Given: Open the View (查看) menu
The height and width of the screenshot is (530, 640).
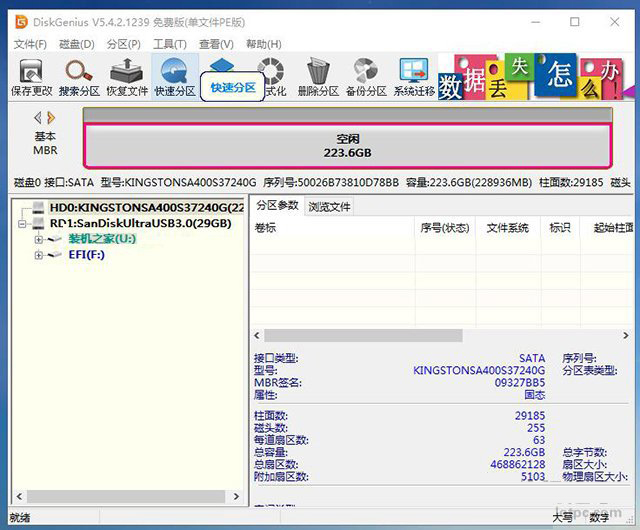Looking at the screenshot, I should pyautogui.click(x=216, y=44).
